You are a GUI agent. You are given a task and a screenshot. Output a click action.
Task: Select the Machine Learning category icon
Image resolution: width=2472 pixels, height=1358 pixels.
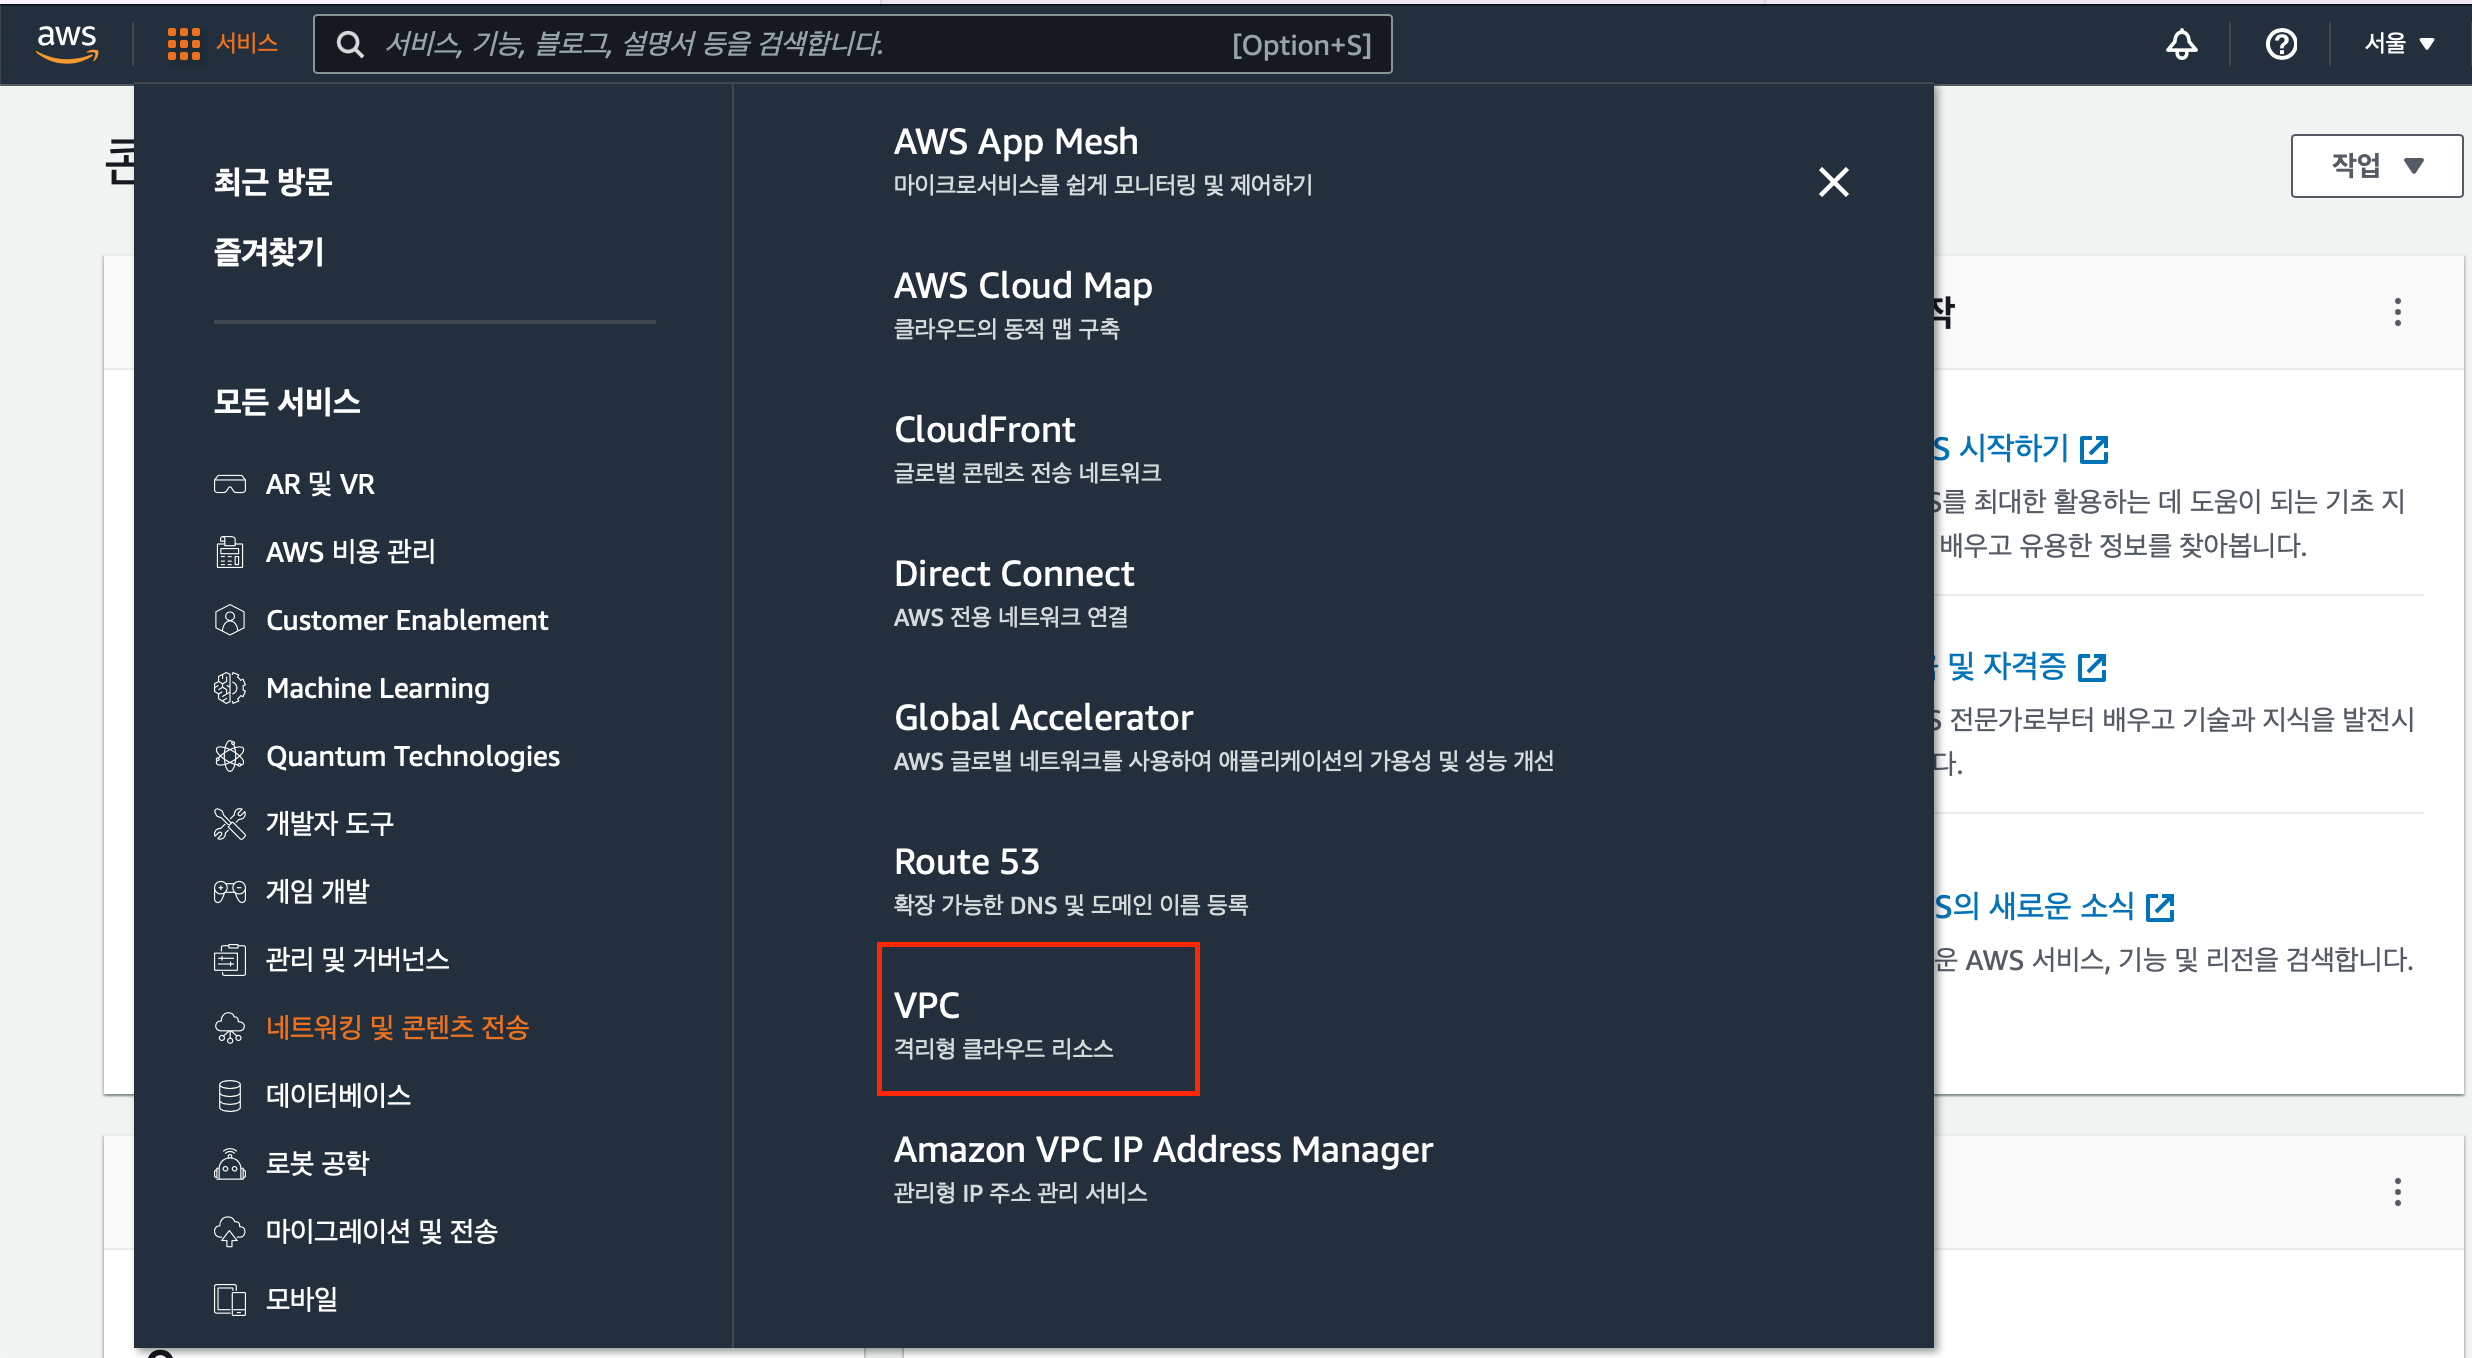(x=230, y=688)
